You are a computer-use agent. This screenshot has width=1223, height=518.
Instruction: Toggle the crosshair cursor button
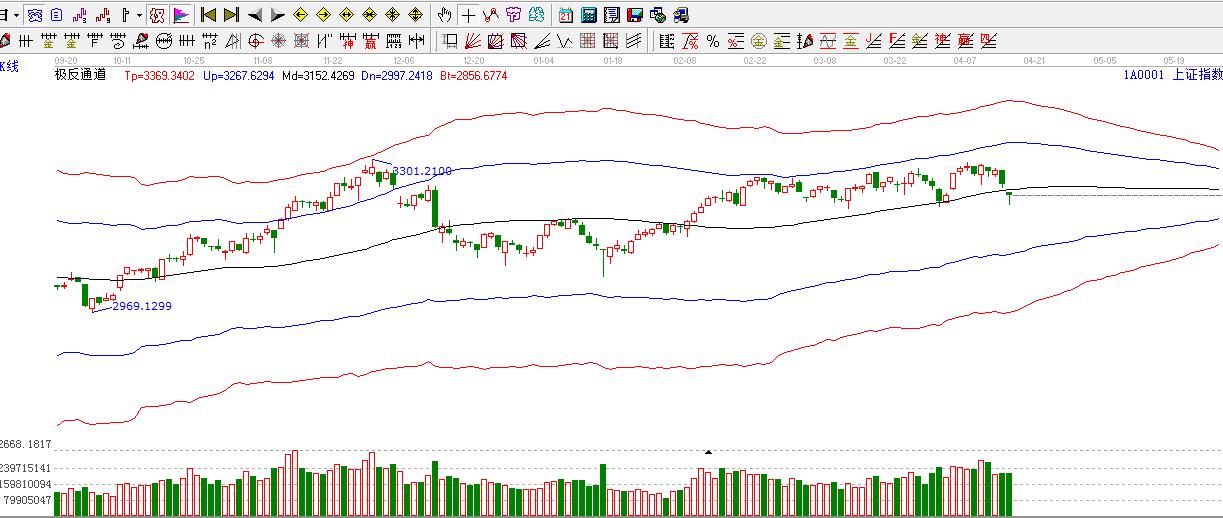pyautogui.click(x=467, y=15)
